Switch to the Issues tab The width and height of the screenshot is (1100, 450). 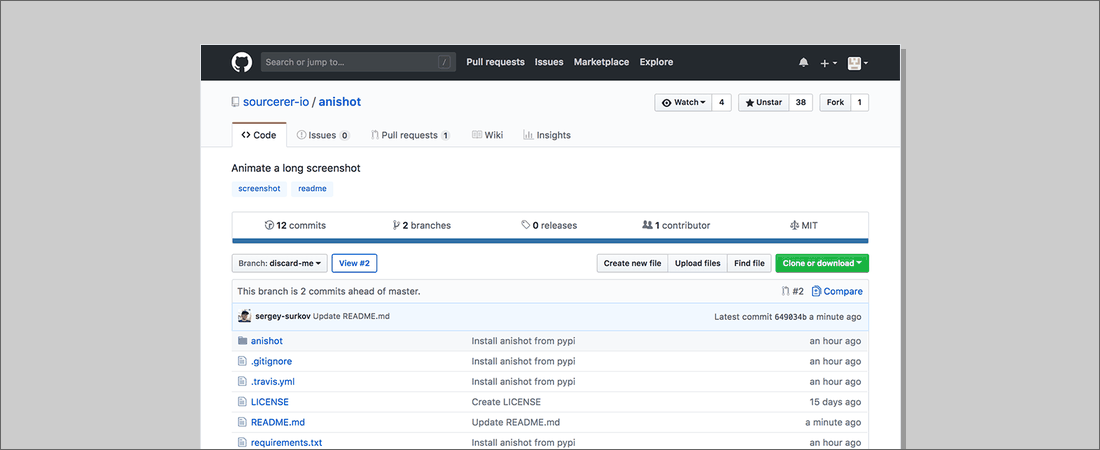pyautogui.click(x=323, y=135)
